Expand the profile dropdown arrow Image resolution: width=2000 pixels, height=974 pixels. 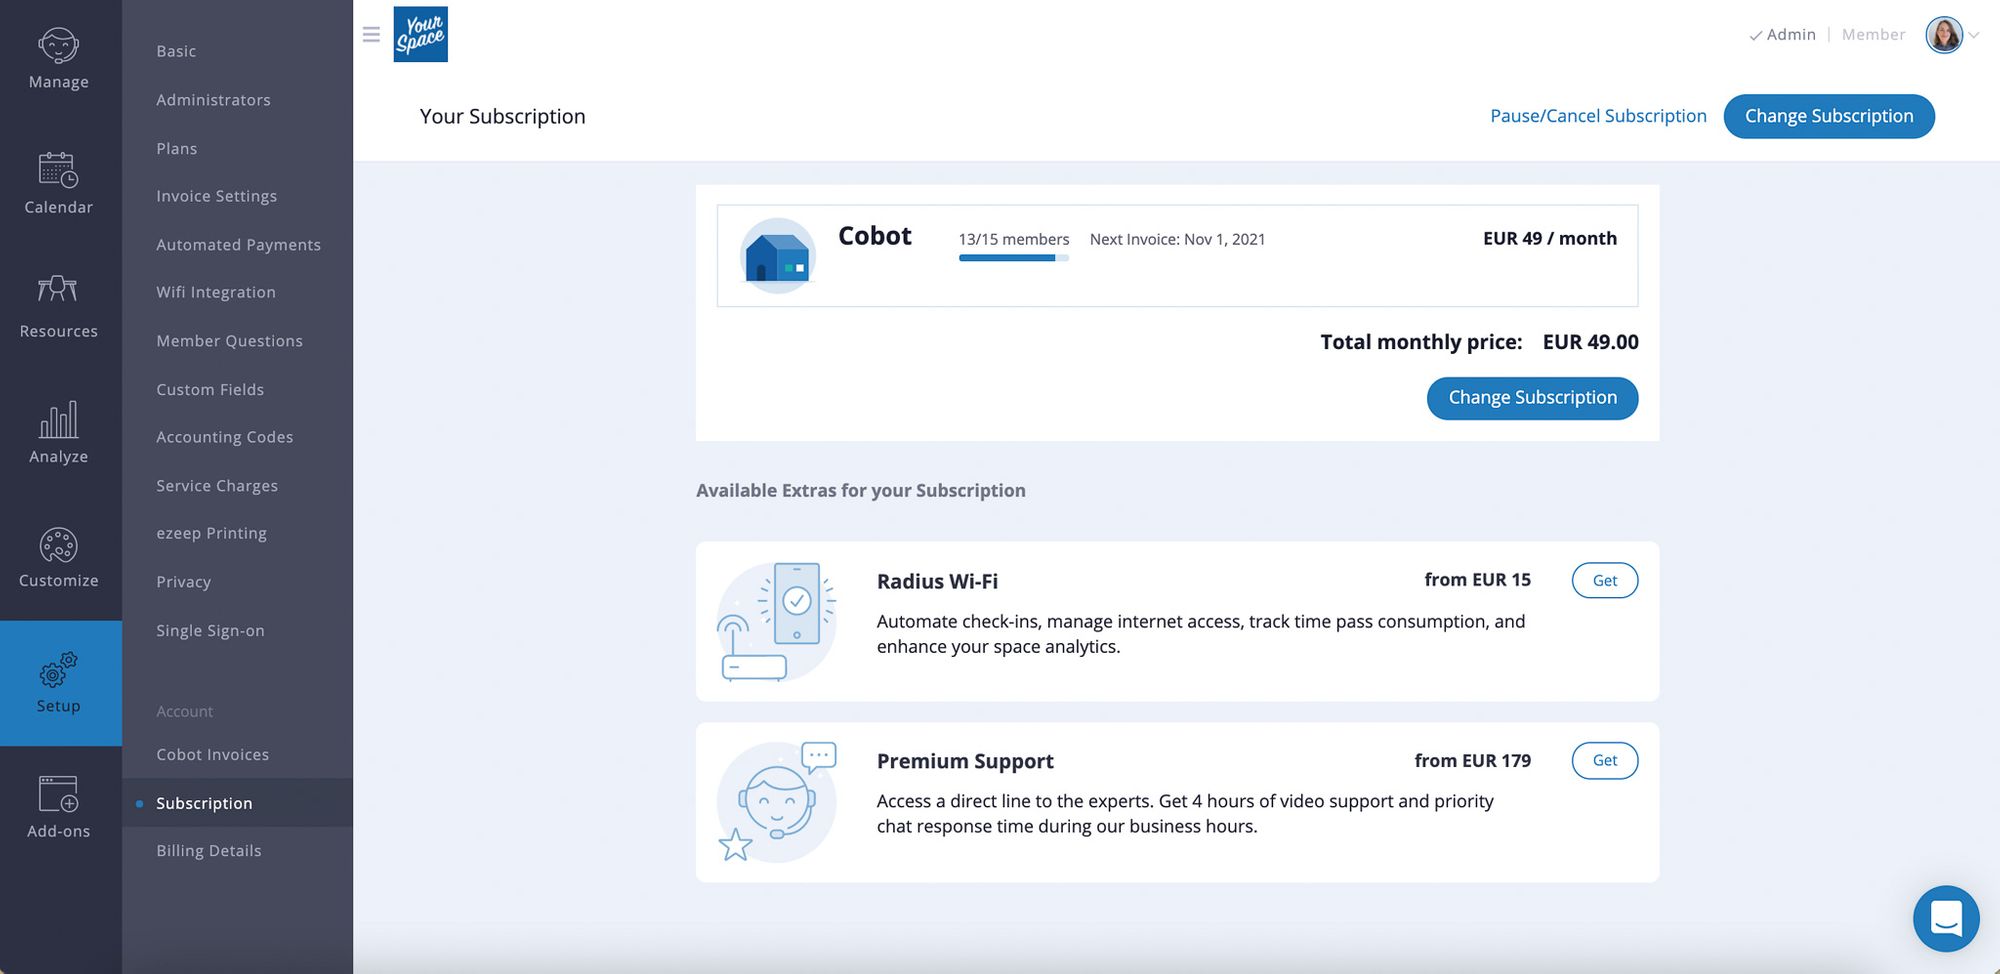[1974, 35]
